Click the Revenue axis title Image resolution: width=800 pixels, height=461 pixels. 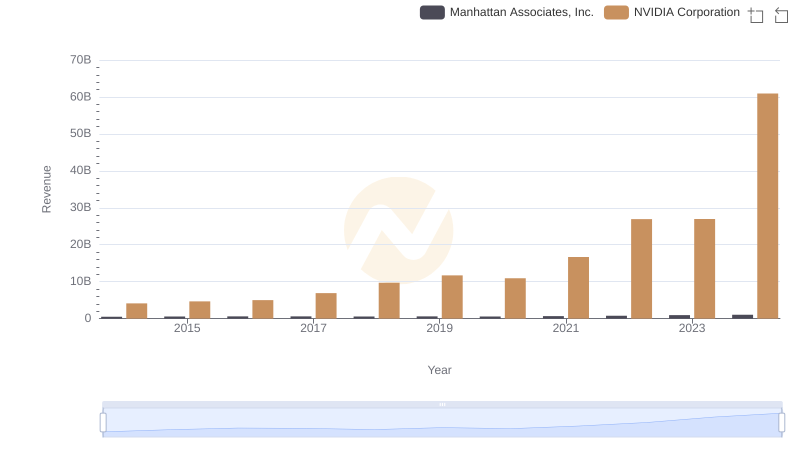click(46, 189)
